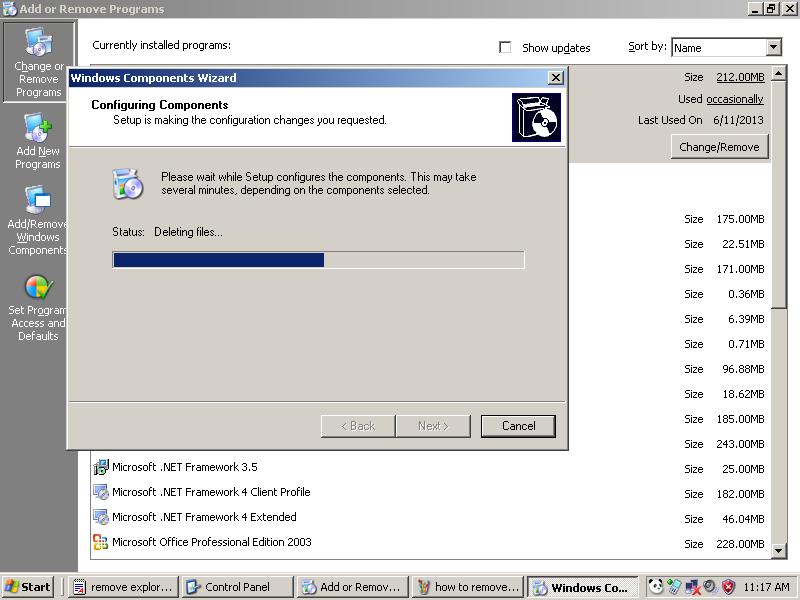Click the program list scrollbar thumb
The image size is (800, 600).
coord(778,194)
